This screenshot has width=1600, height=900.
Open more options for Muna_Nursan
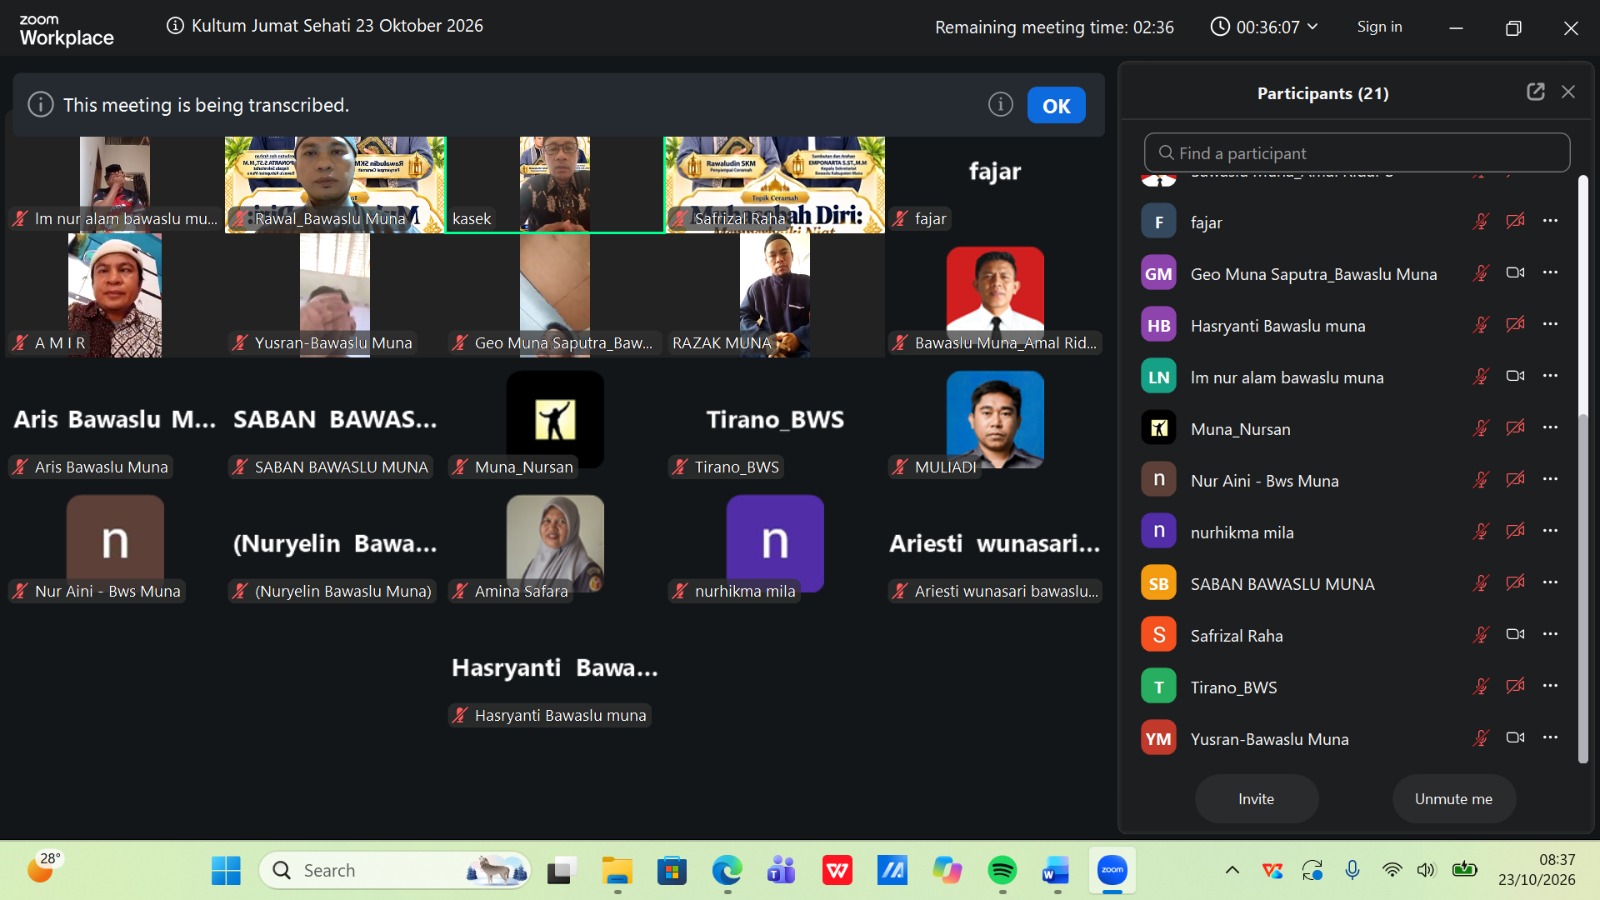[1550, 427]
